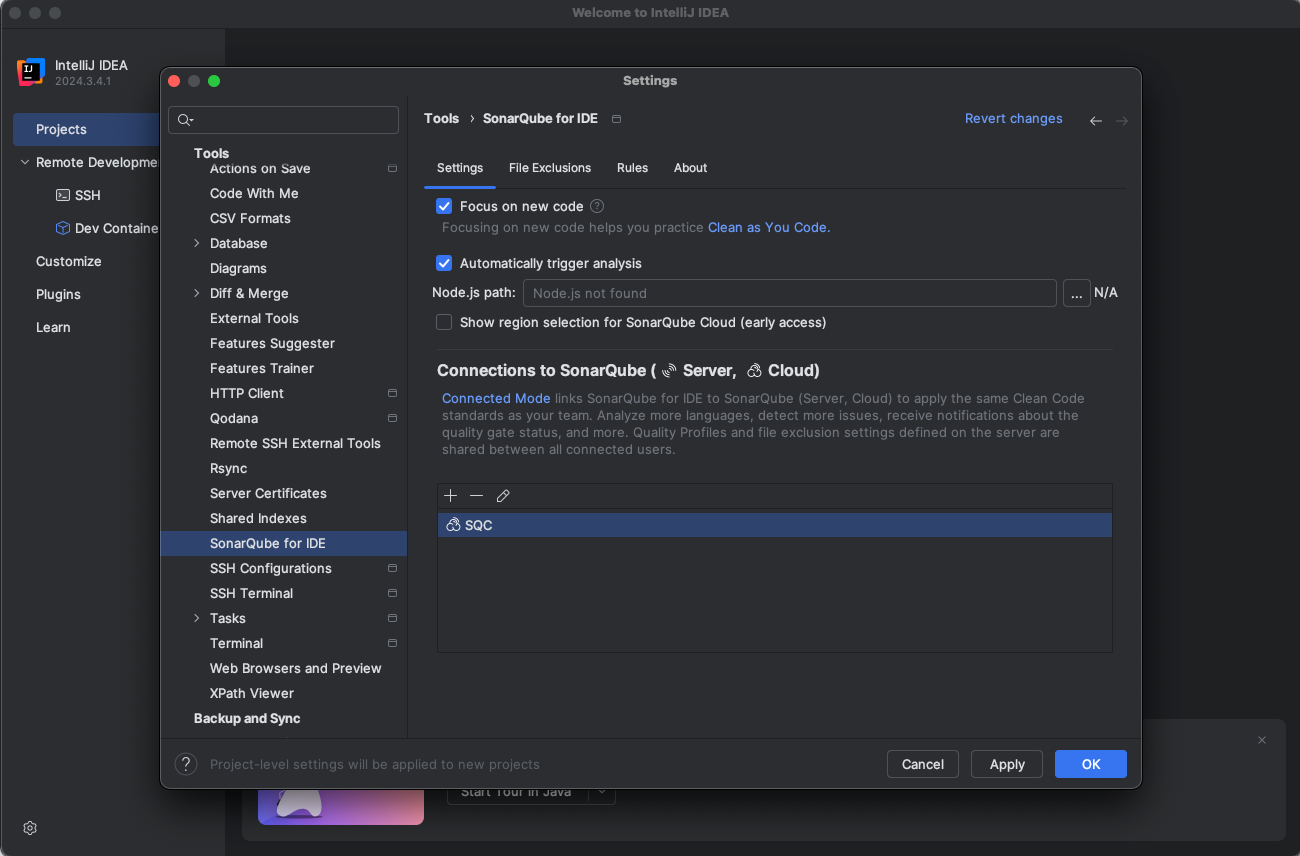Click the plus icon to add a connection
Image resolution: width=1300 pixels, height=856 pixels.
[450, 496]
